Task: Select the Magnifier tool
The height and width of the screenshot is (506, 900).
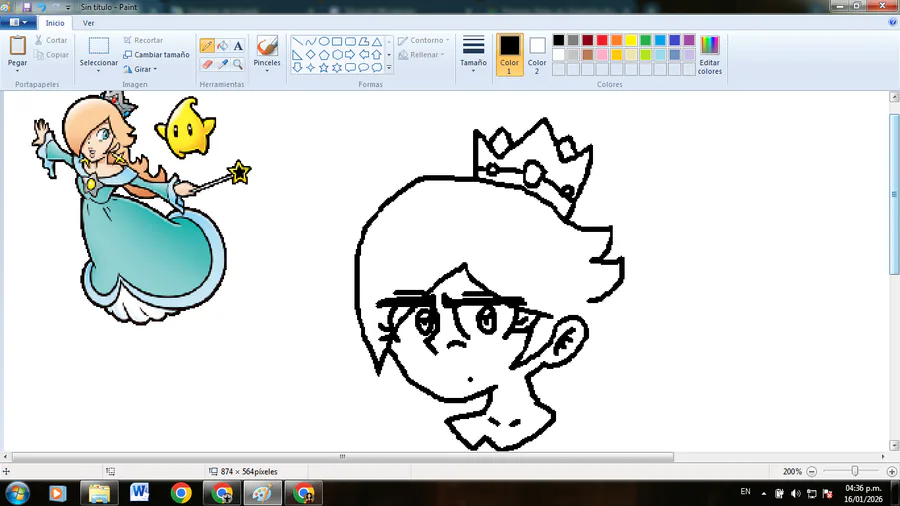Action: (x=238, y=64)
